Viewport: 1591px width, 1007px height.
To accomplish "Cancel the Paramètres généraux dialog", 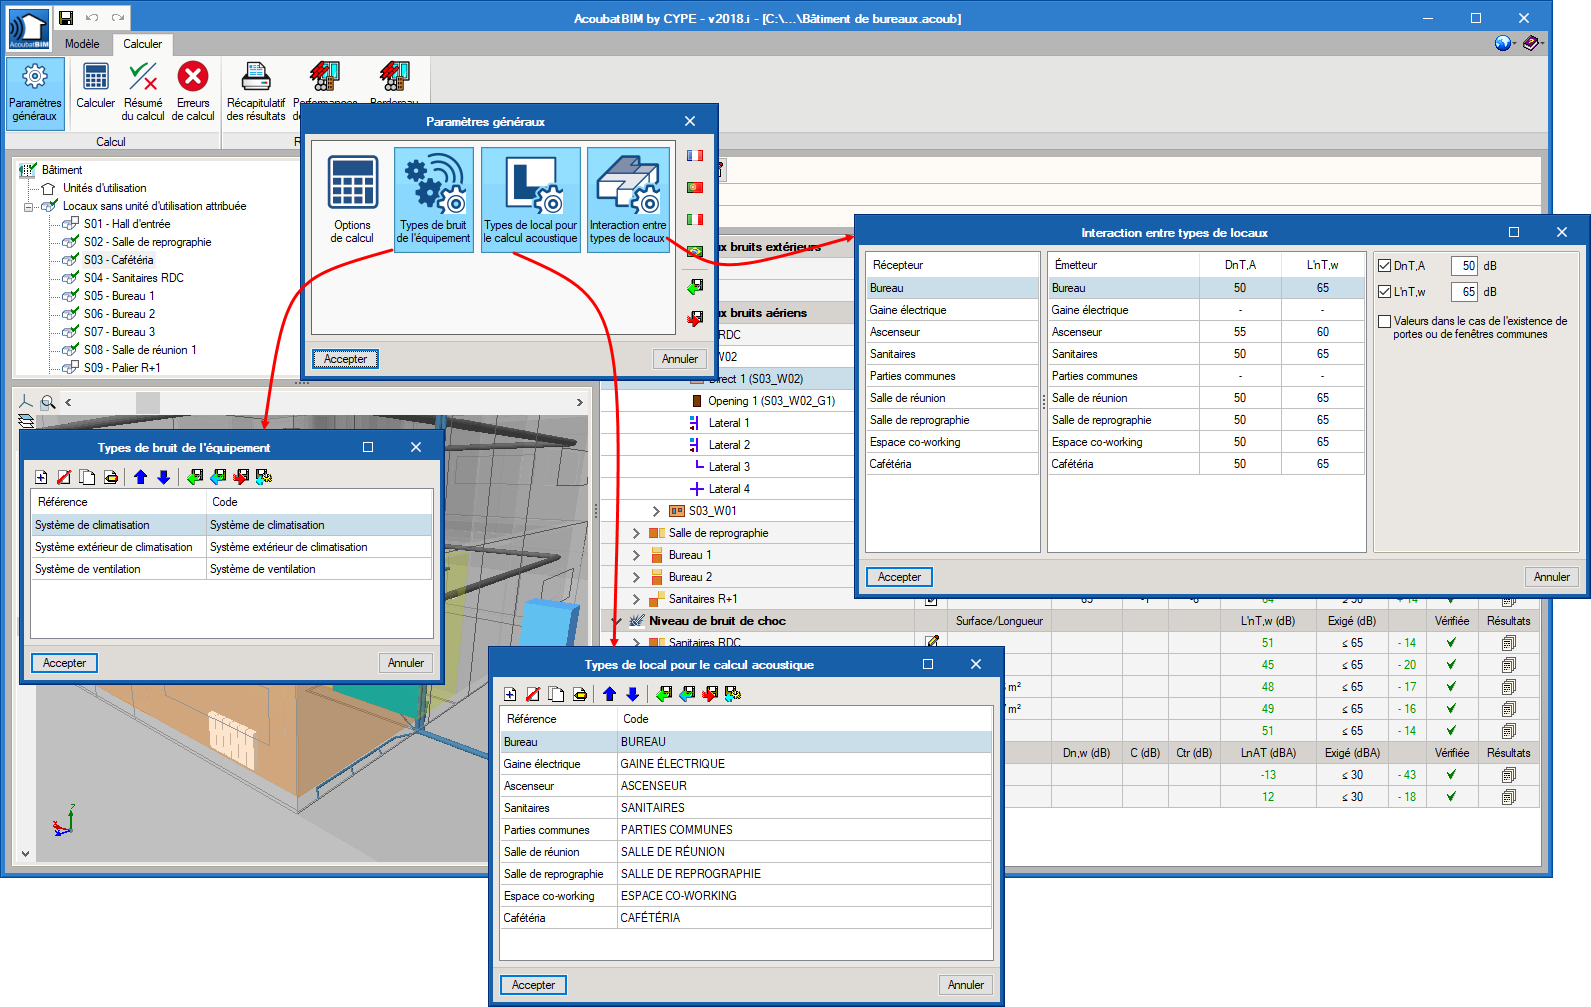I will point(680,359).
